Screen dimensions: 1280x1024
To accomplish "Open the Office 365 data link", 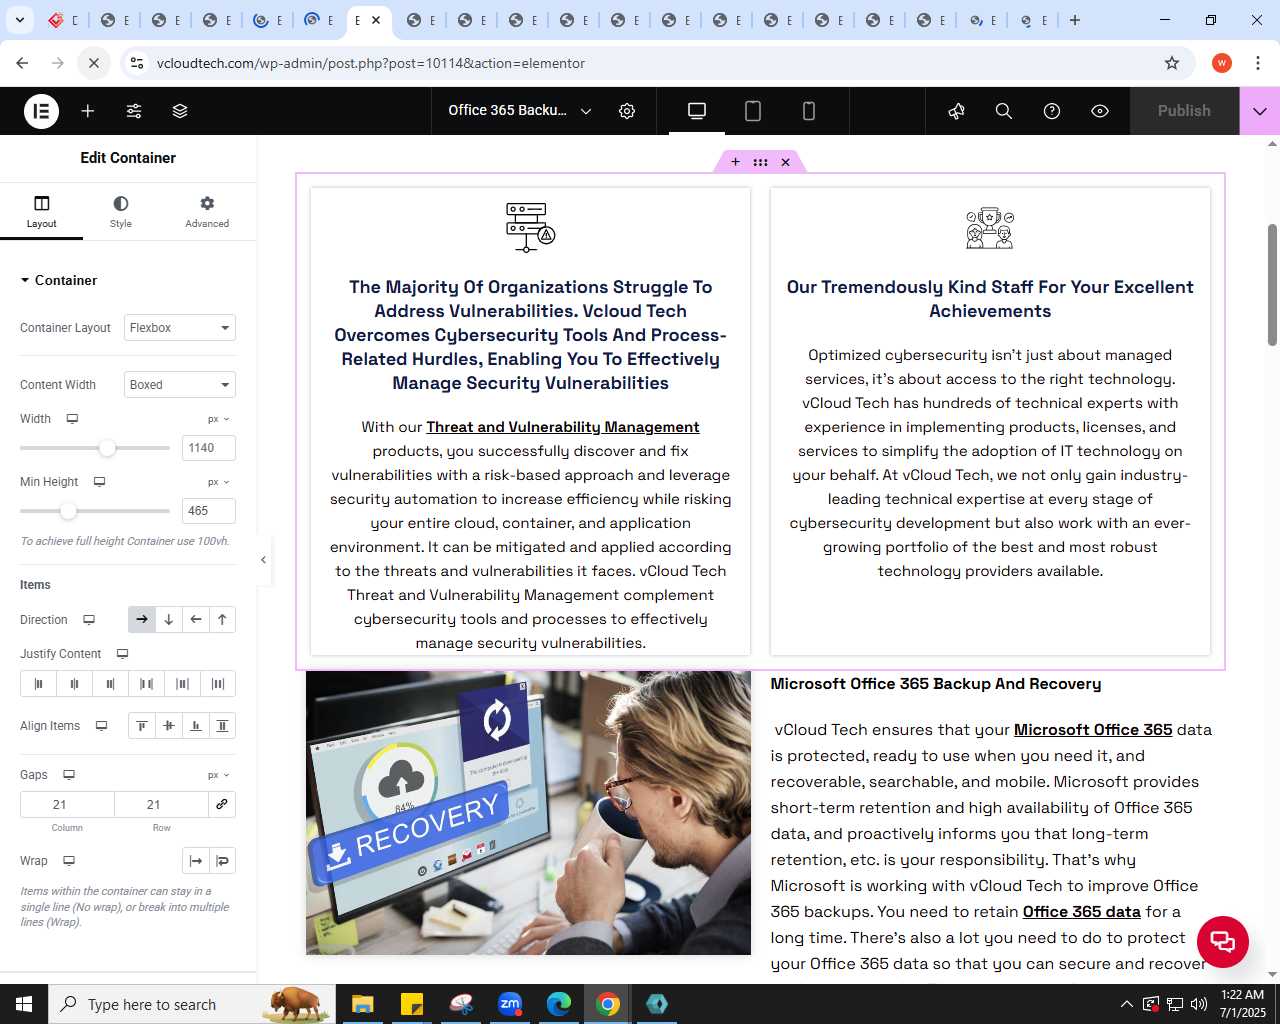I will click(x=1082, y=912).
